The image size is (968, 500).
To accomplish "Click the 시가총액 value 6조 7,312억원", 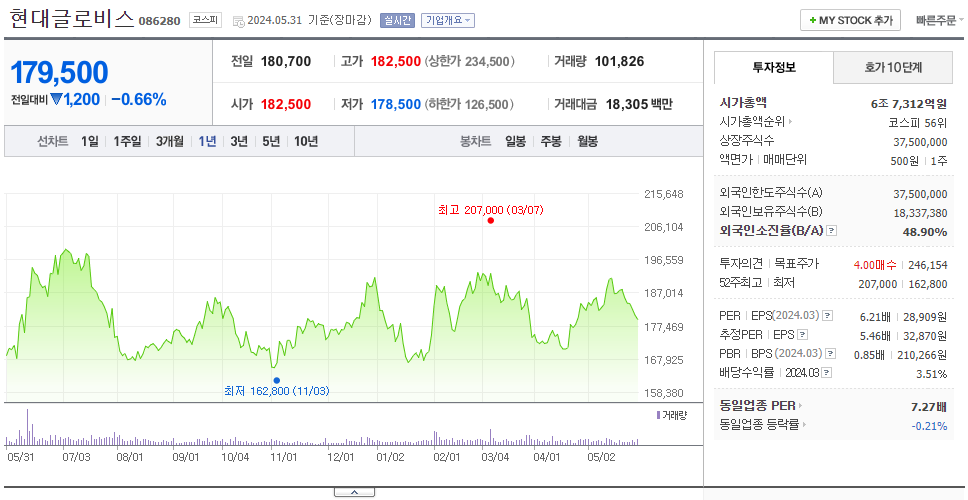I will coord(909,104).
